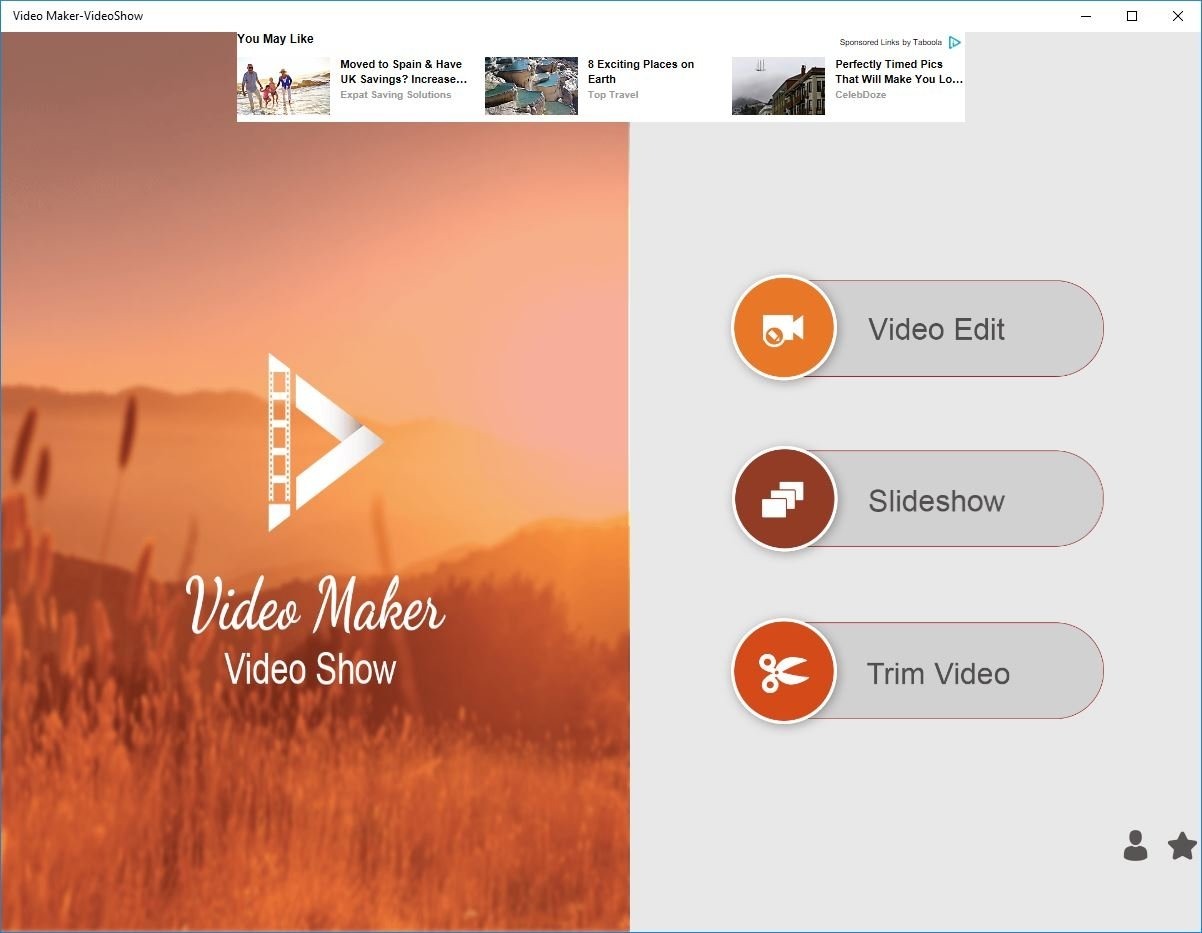Click the scissors icon for trimming

783,671
